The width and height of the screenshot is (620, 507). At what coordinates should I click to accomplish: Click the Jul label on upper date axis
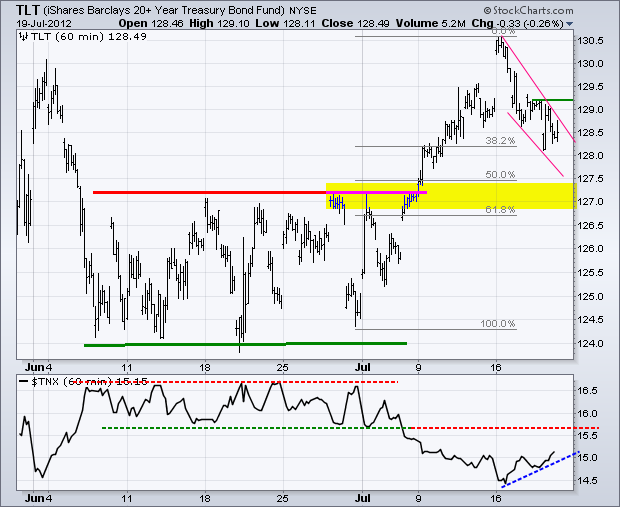(363, 367)
